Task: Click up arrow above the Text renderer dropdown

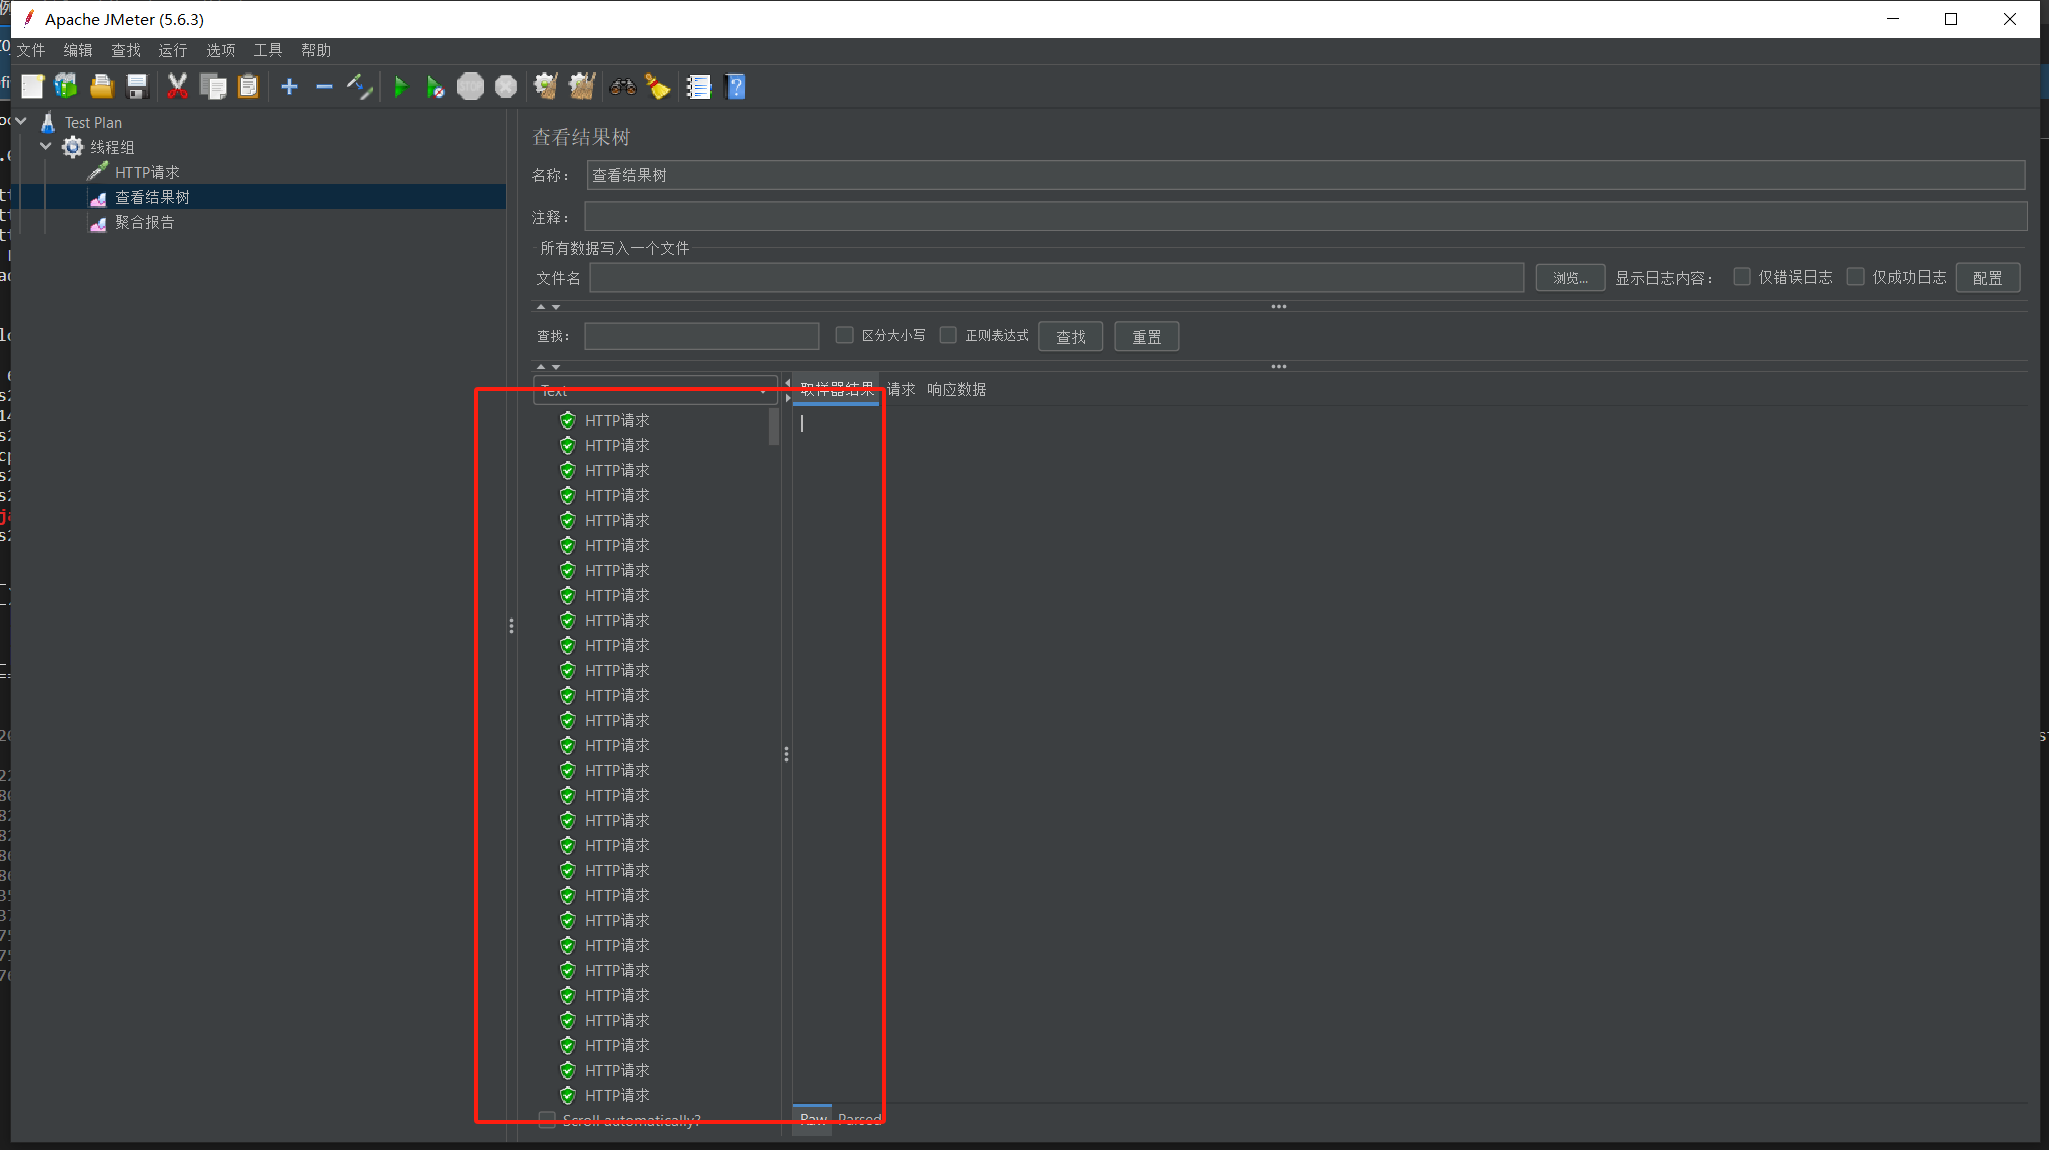Action: (541, 367)
